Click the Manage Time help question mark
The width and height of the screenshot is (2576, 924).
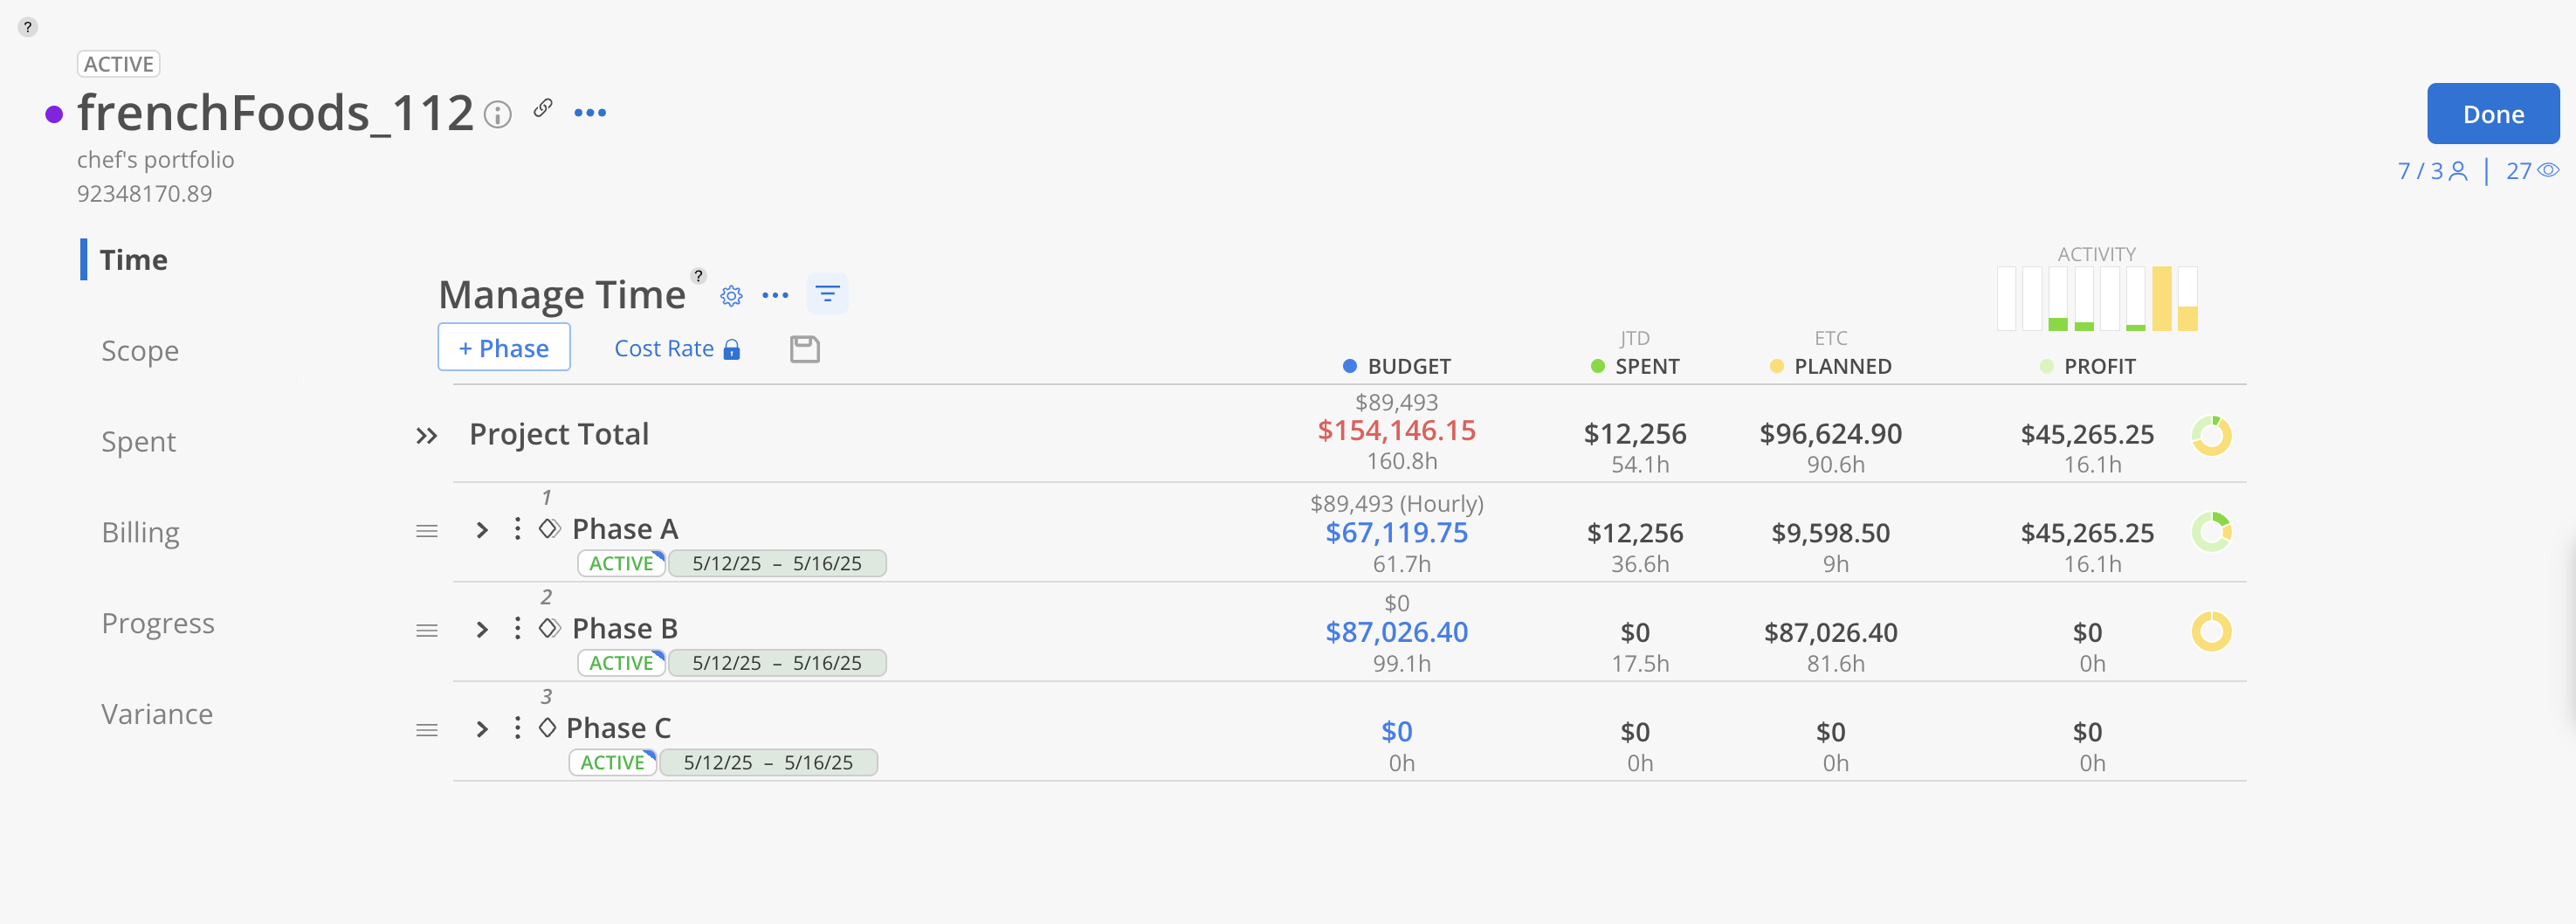click(699, 275)
